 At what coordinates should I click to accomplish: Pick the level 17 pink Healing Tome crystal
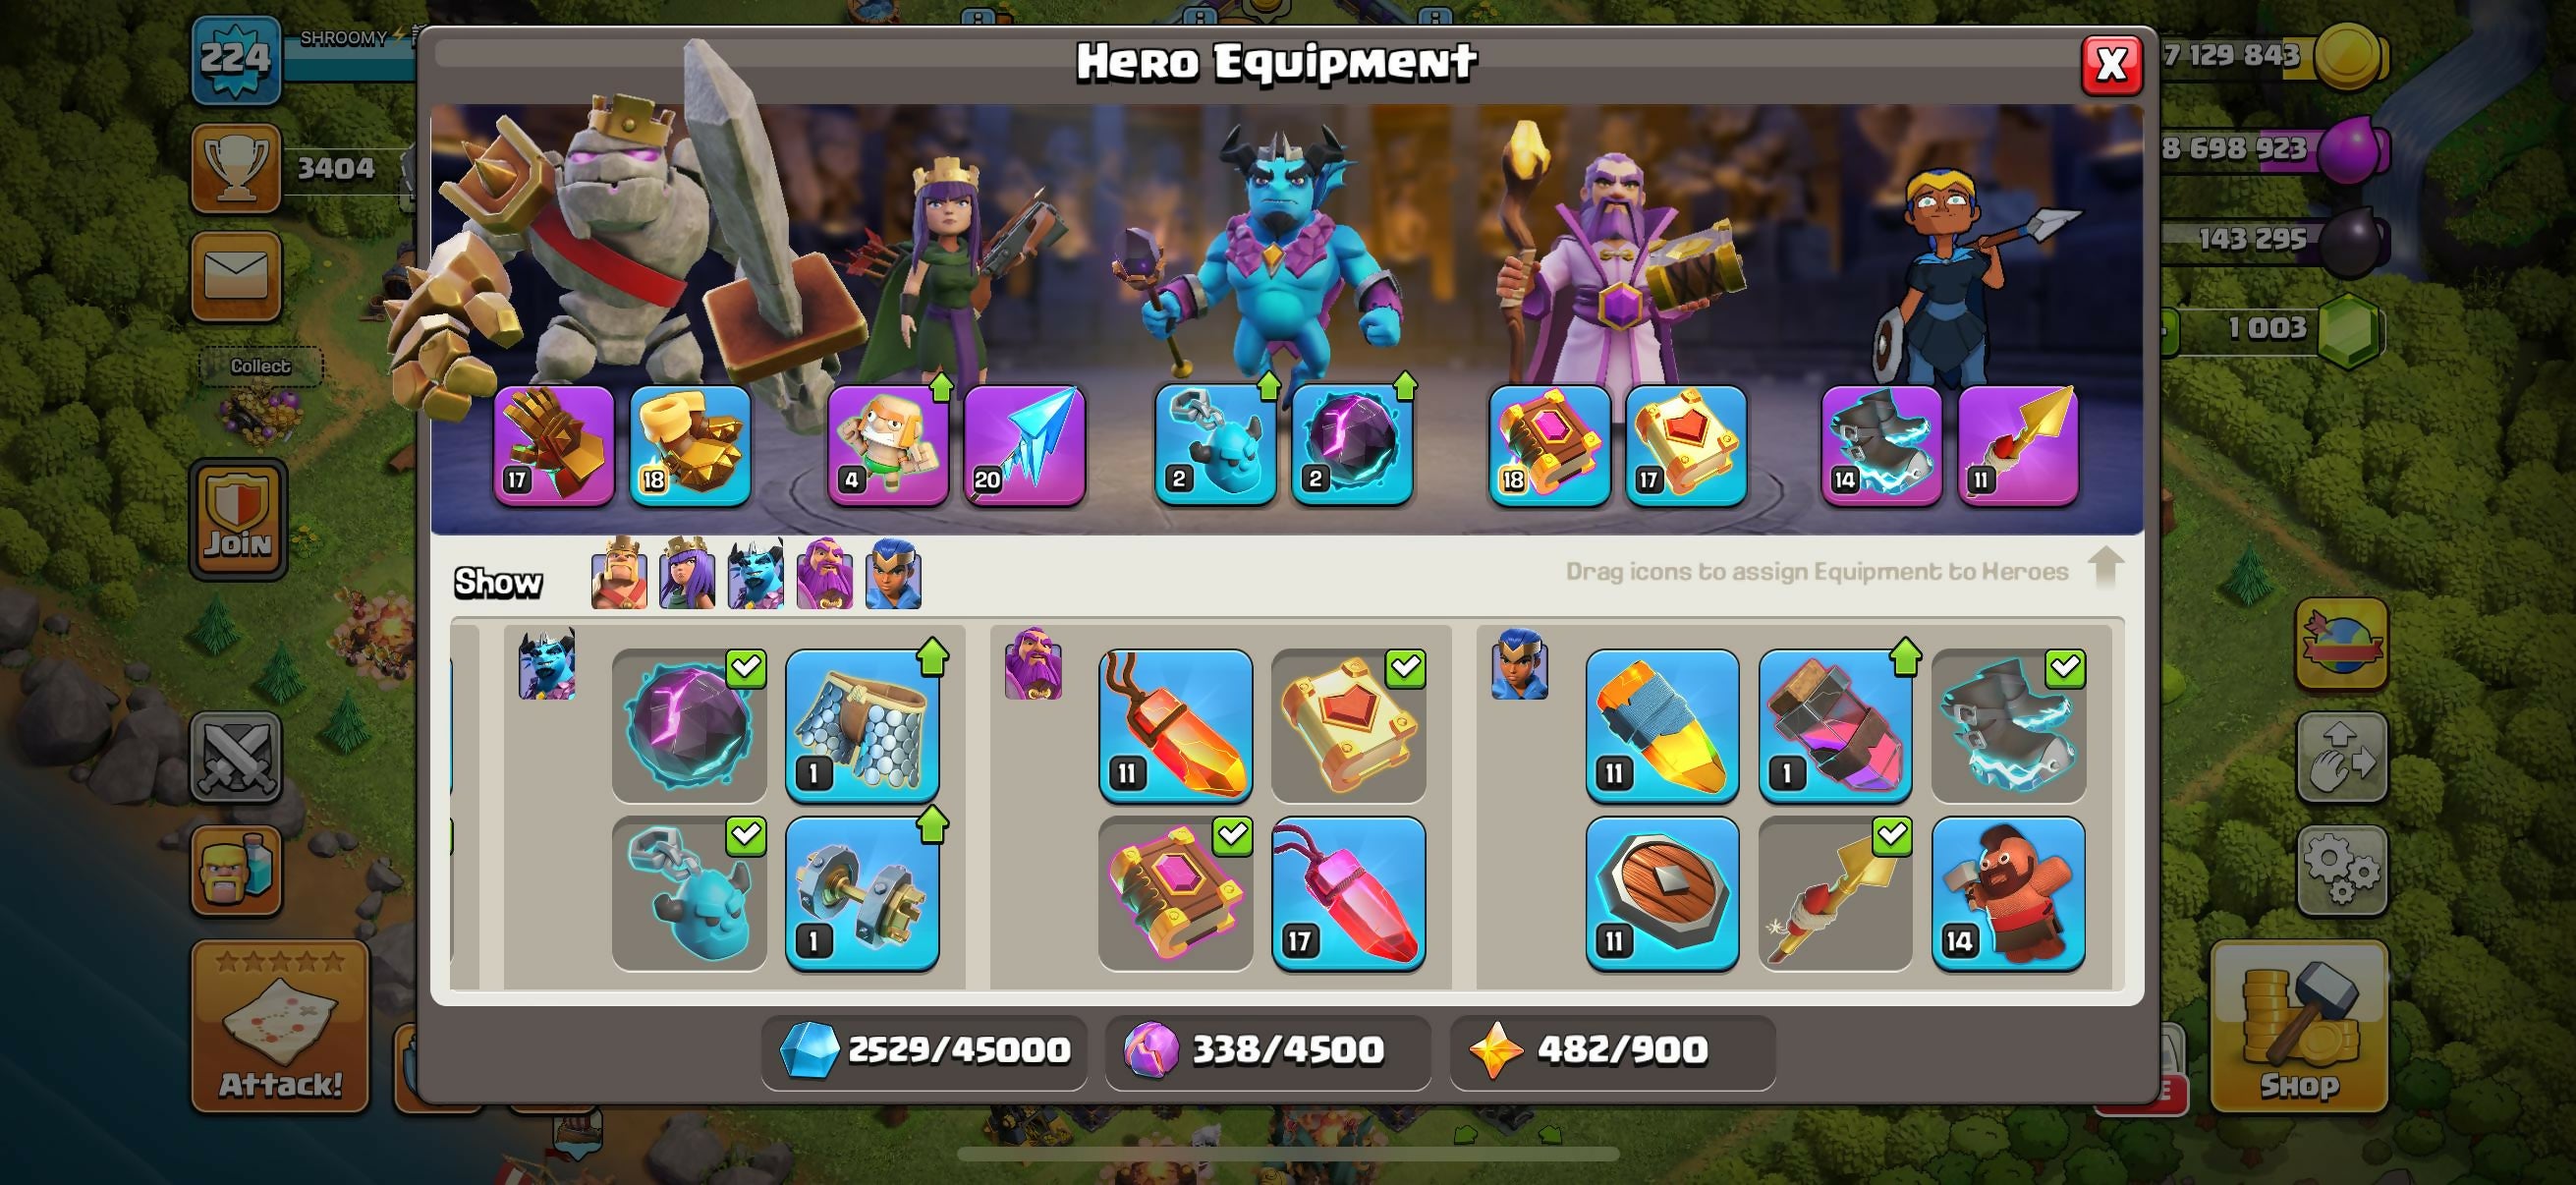point(1348,893)
